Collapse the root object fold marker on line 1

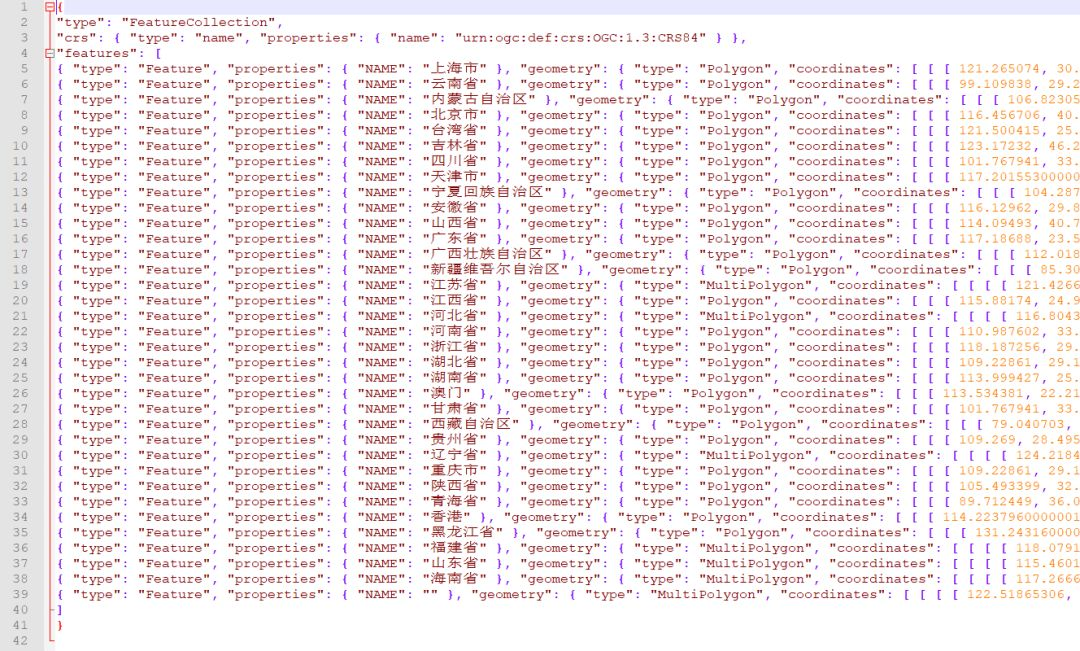[49, 7]
